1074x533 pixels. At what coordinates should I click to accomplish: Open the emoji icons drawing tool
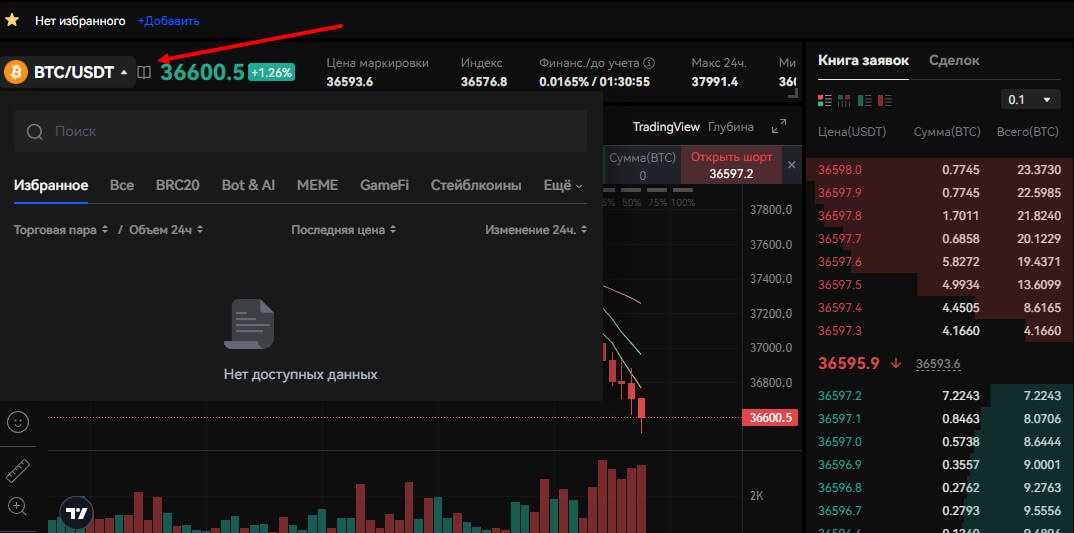17,422
